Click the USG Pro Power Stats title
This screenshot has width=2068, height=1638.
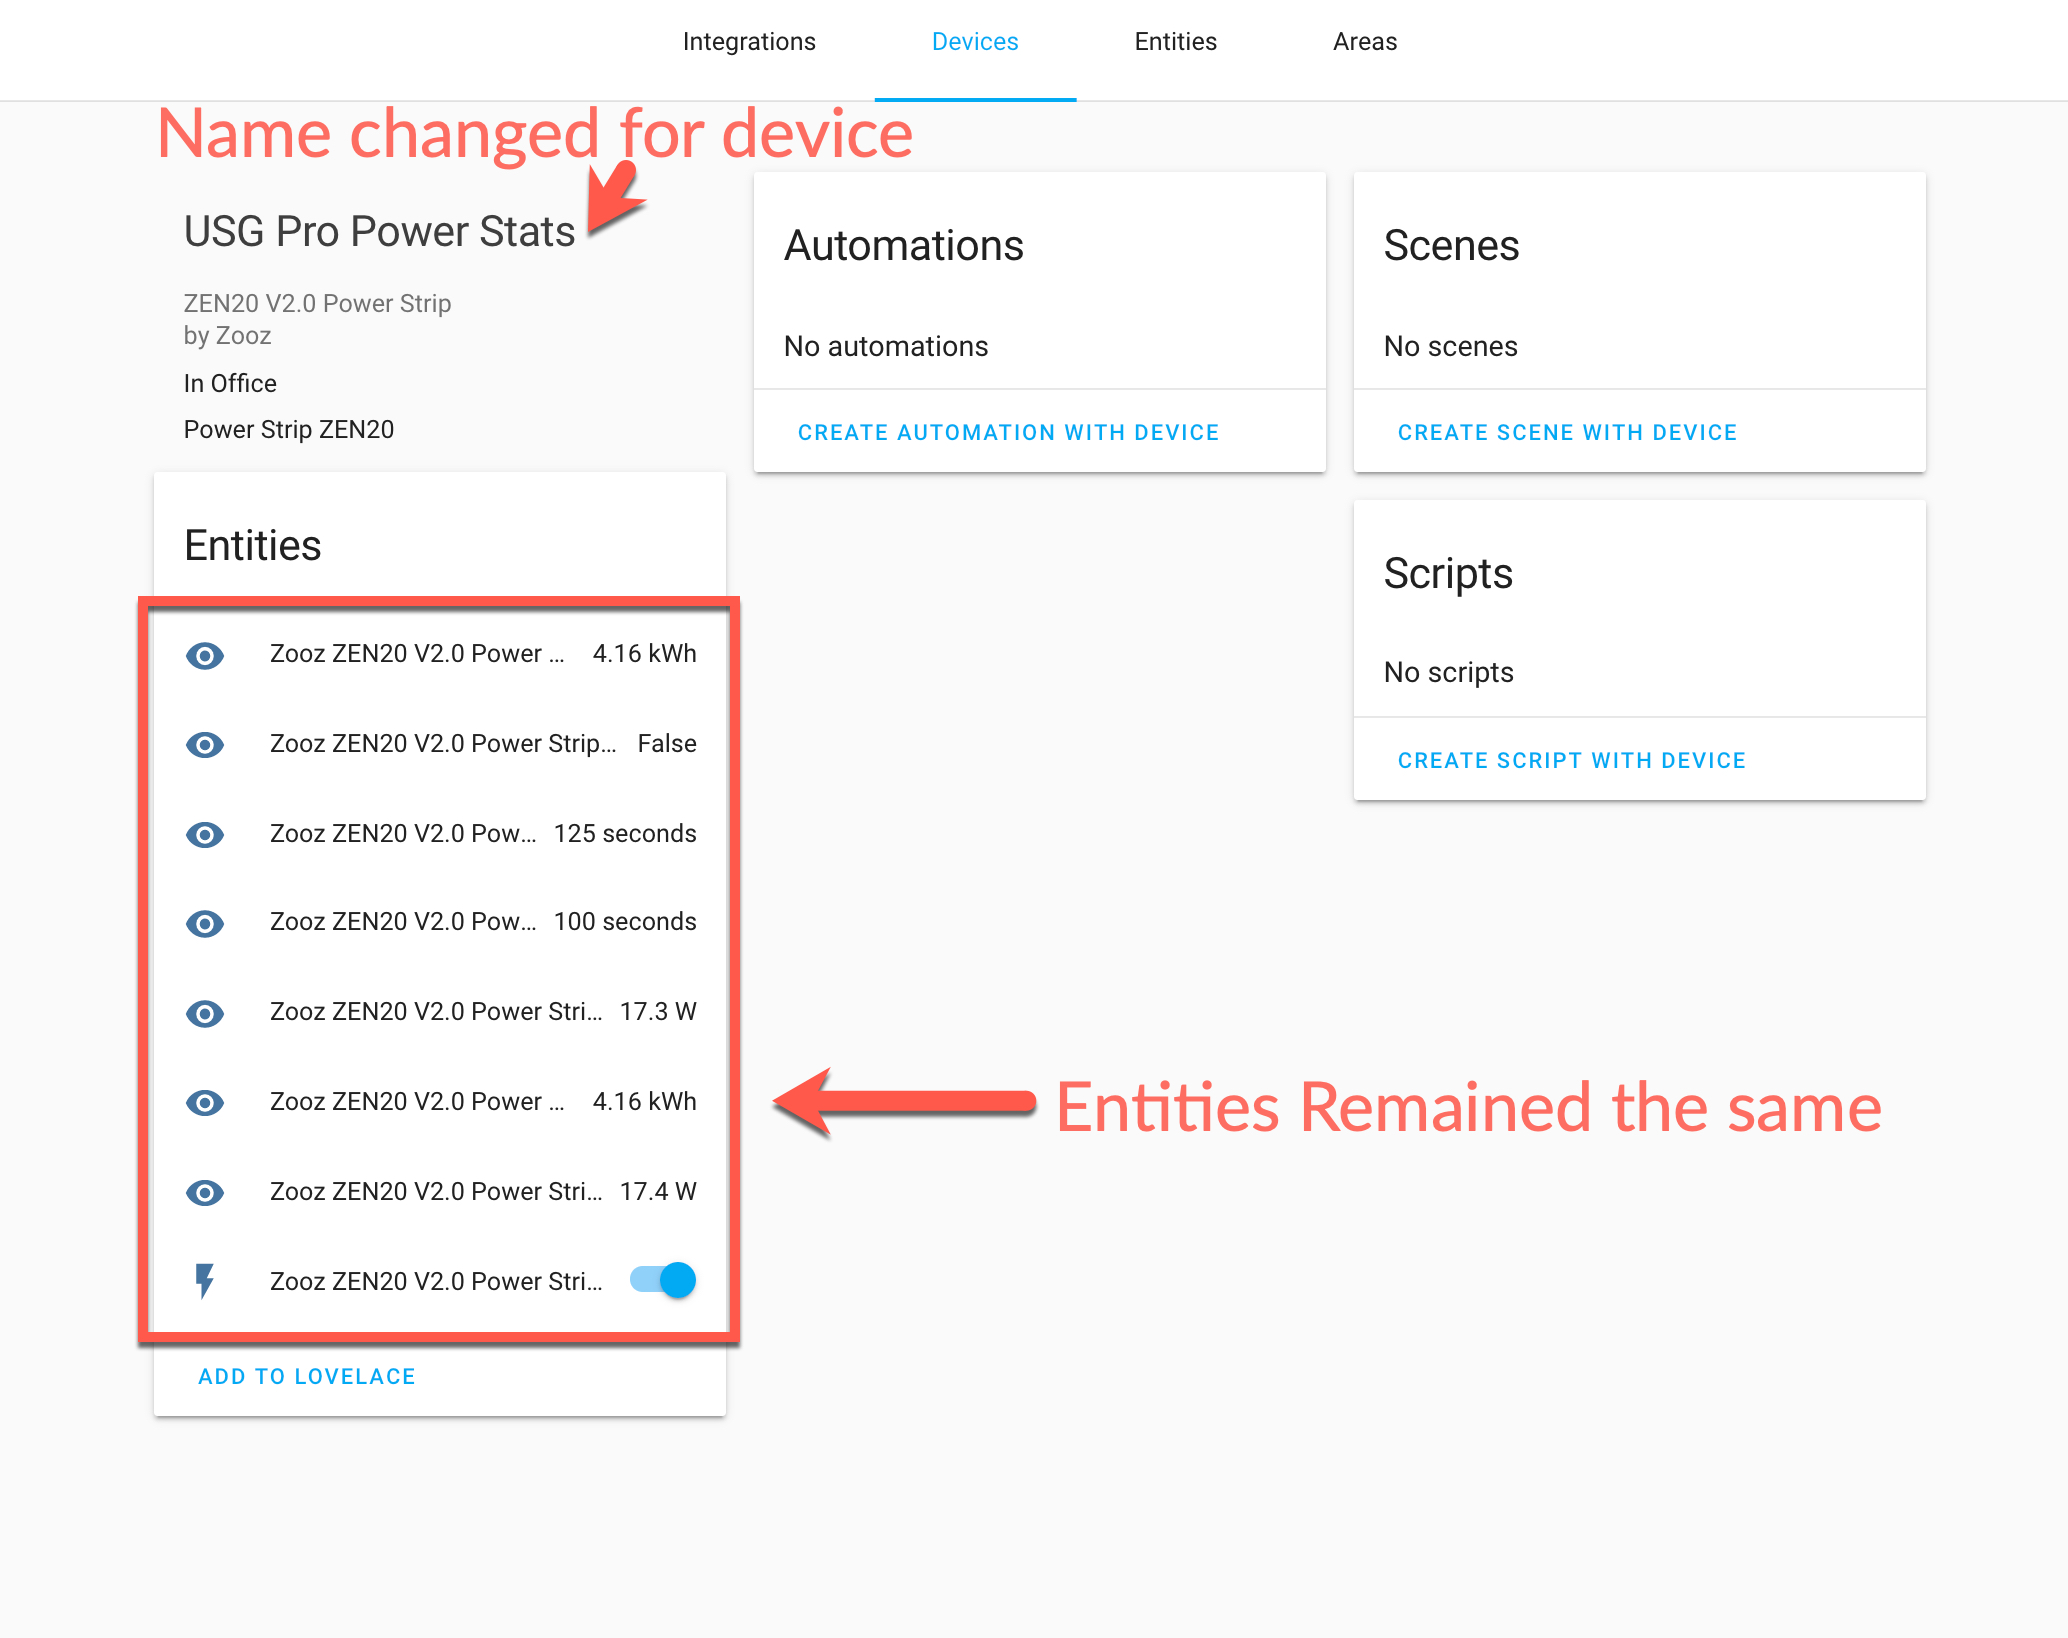(379, 231)
